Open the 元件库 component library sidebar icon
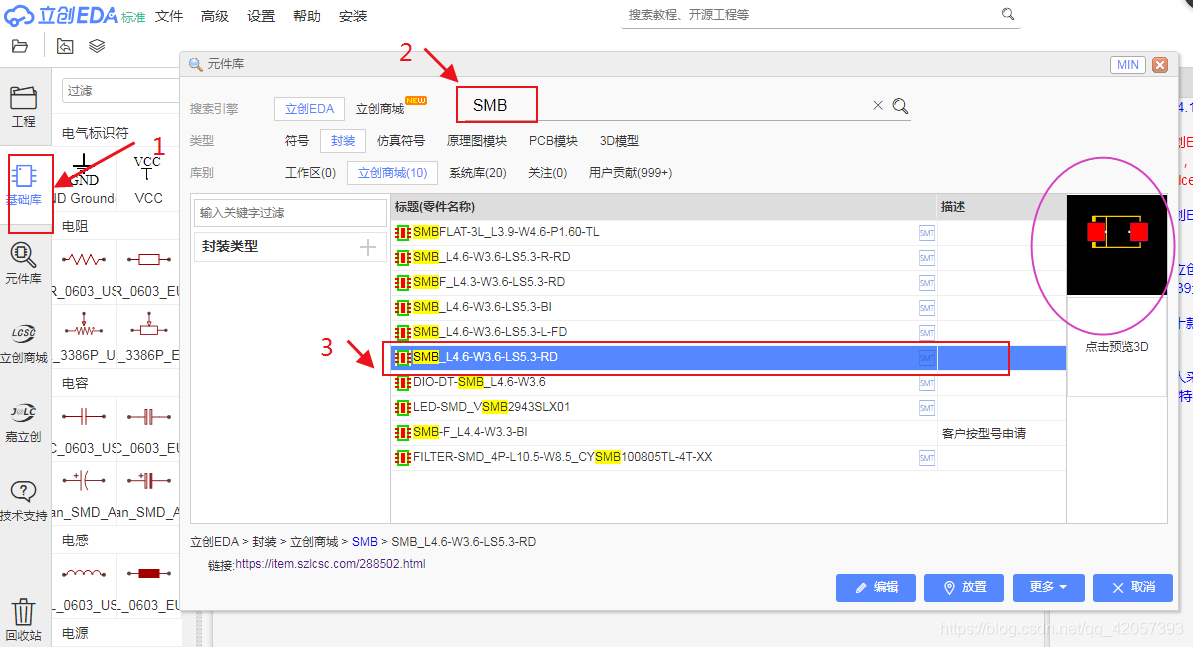This screenshot has width=1193, height=647. tap(24, 263)
